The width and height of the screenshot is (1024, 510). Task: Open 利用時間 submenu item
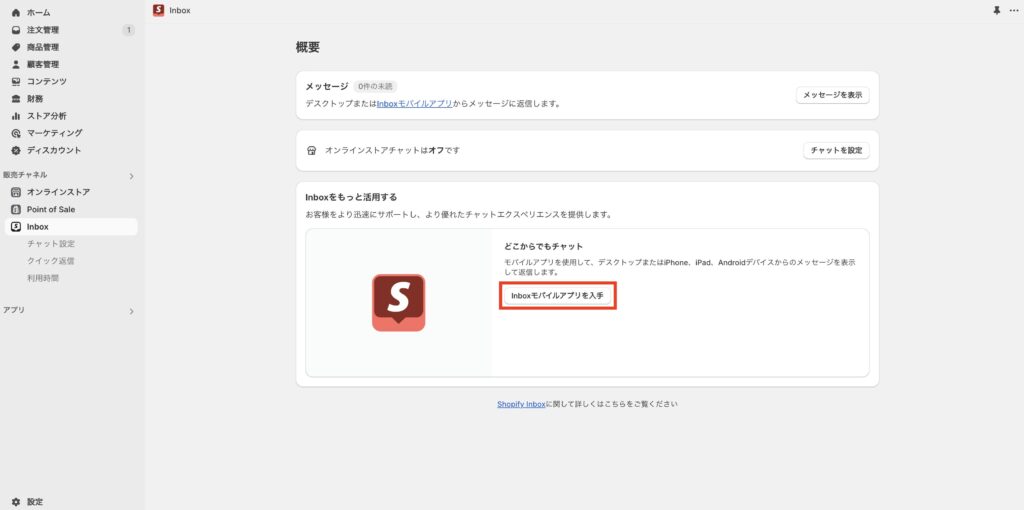(43, 278)
